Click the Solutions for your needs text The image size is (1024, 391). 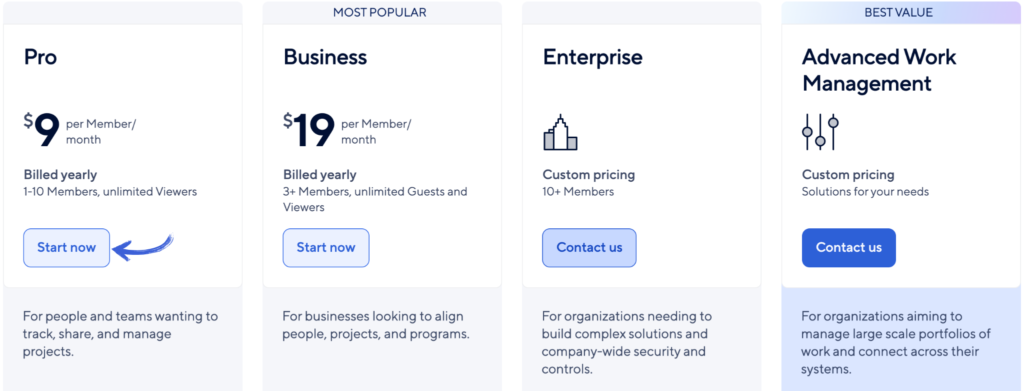click(865, 192)
